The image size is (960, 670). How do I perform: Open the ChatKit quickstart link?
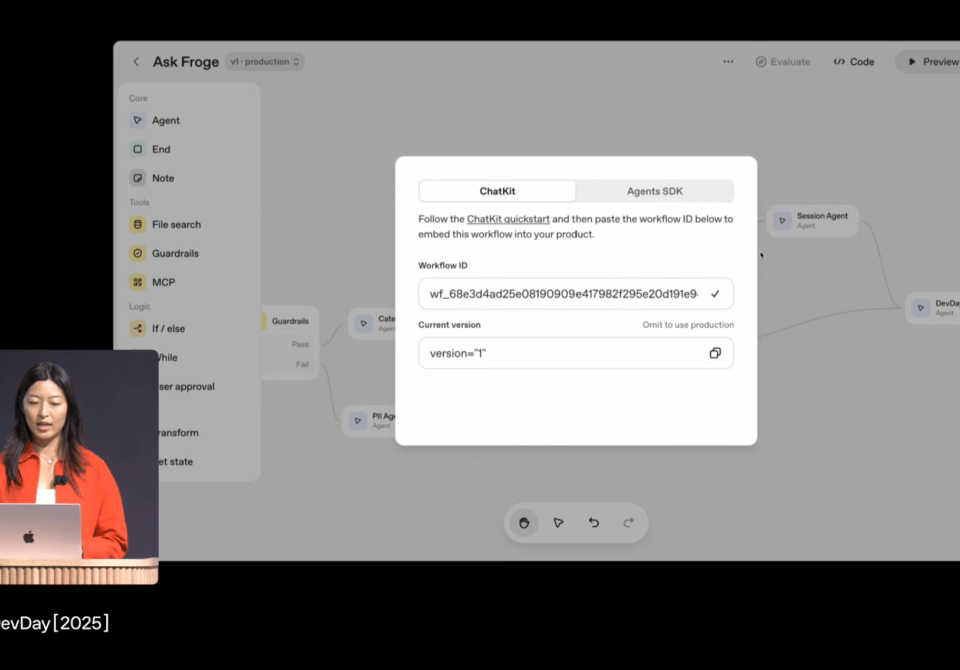point(509,218)
